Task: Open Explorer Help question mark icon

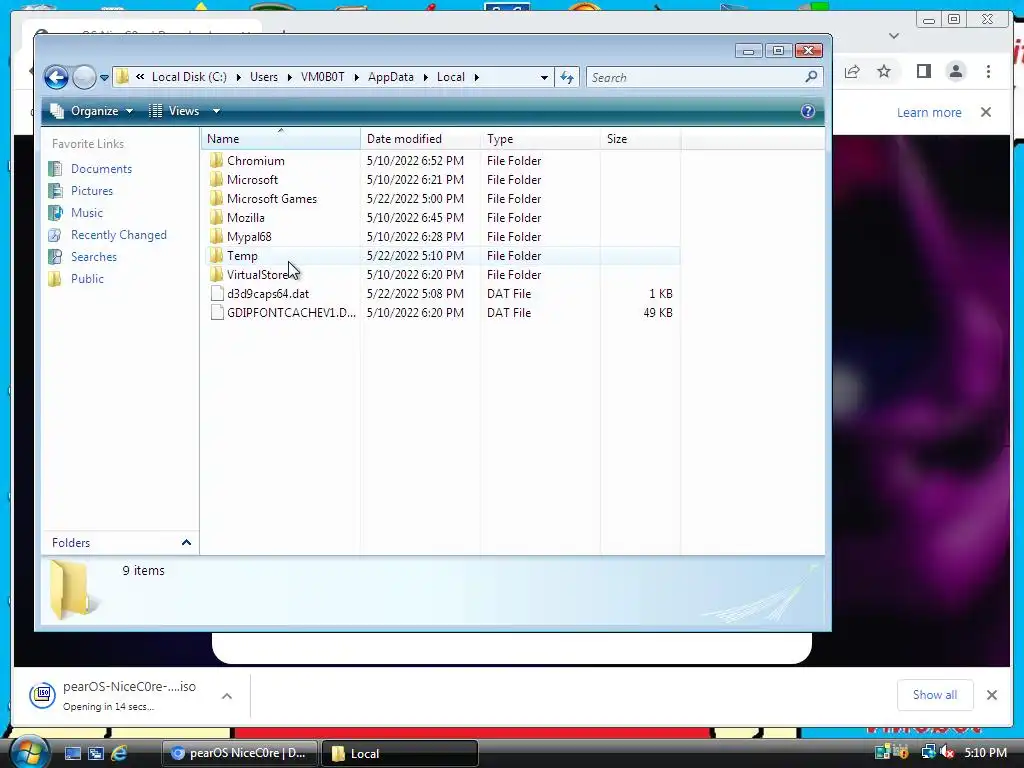Action: (x=808, y=111)
